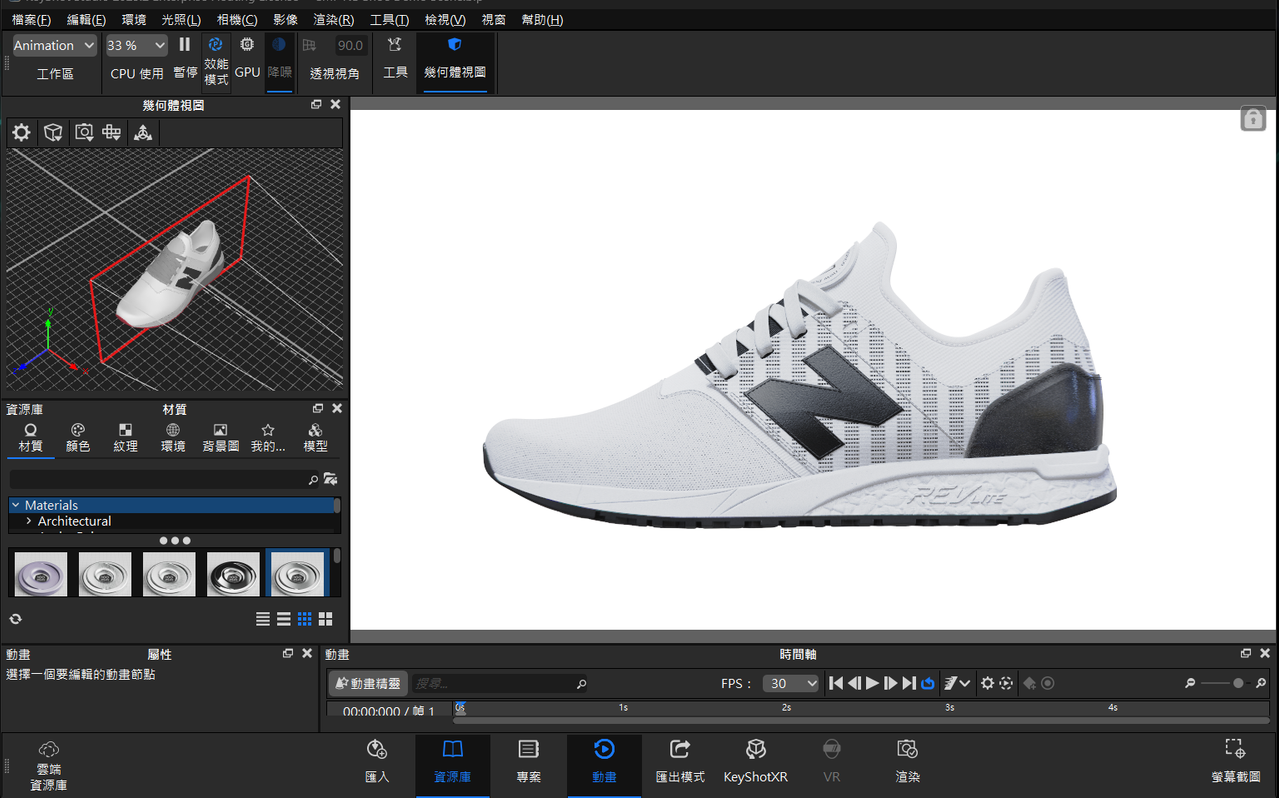Open the timeline settings gear
The image size is (1279, 798).
coord(987,683)
